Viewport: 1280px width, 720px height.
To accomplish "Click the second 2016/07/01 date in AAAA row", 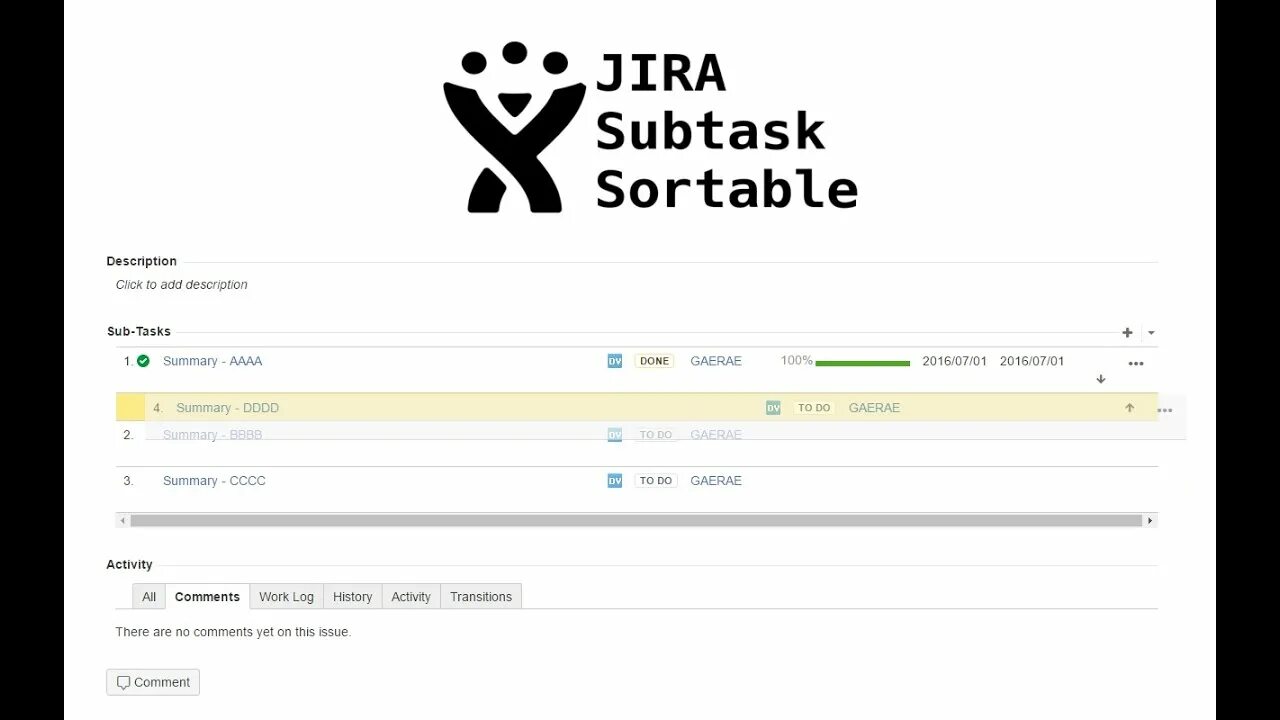I will pos(1032,361).
